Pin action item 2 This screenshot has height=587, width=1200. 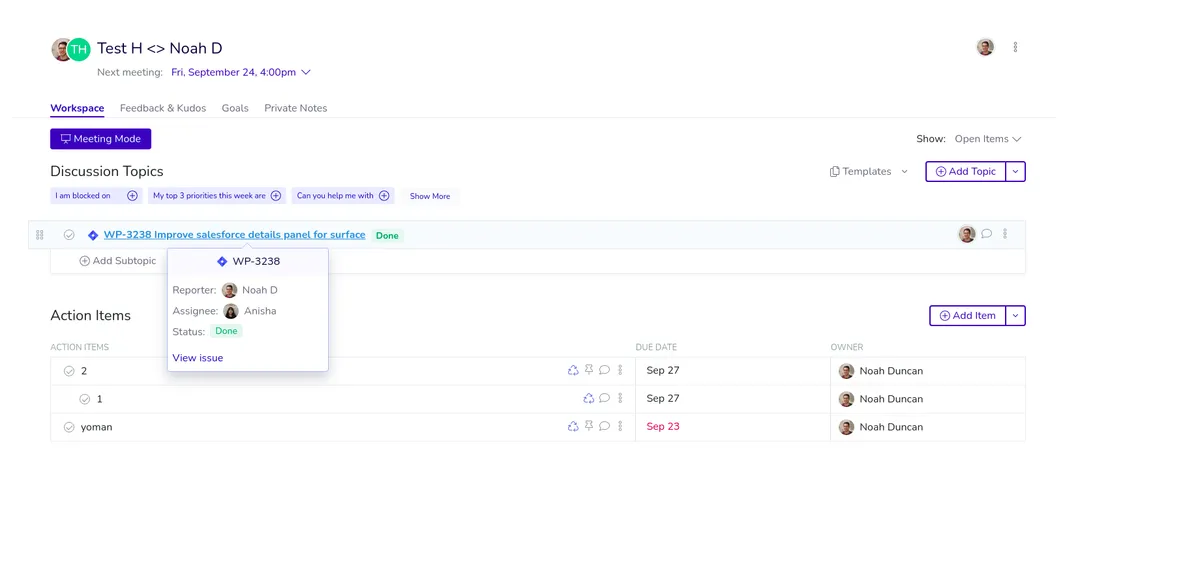click(589, 370)
